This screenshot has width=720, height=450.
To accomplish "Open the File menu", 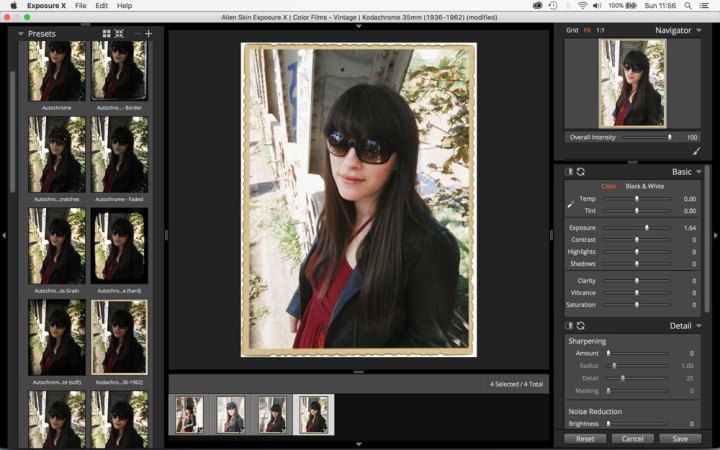I will pyautogui.click(x=80, y=6).
